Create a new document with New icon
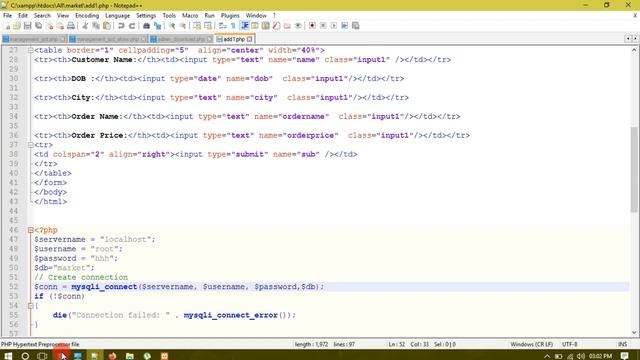640x360 pixels. click(7, 26)
